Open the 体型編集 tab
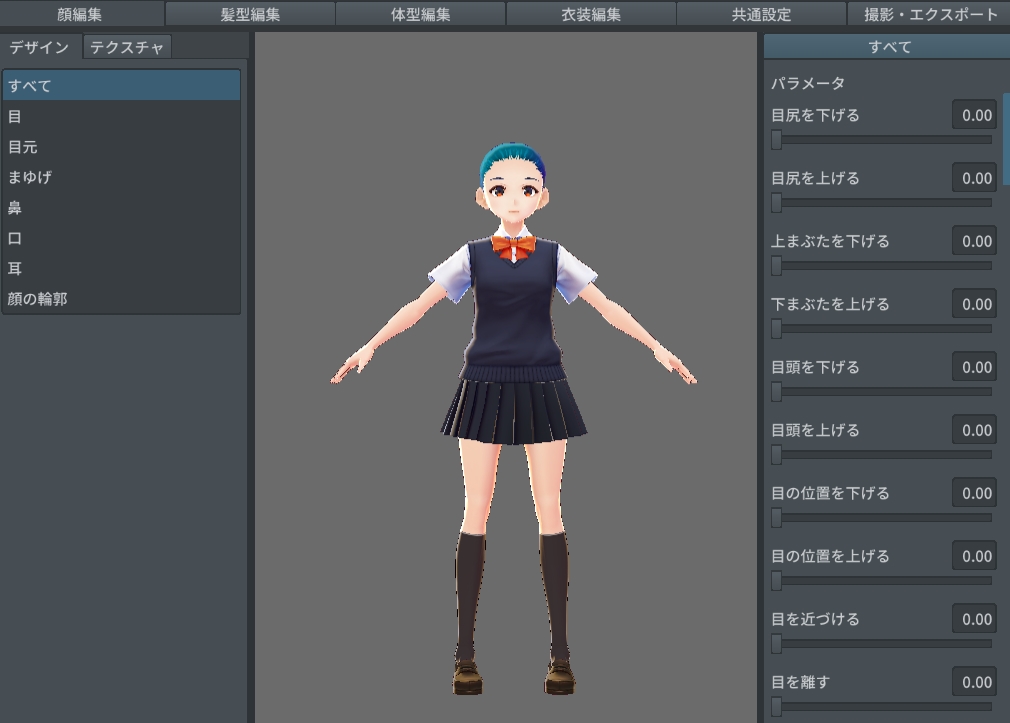The image size is (1010, 723). pyautogui.click(x=420, y=14)
